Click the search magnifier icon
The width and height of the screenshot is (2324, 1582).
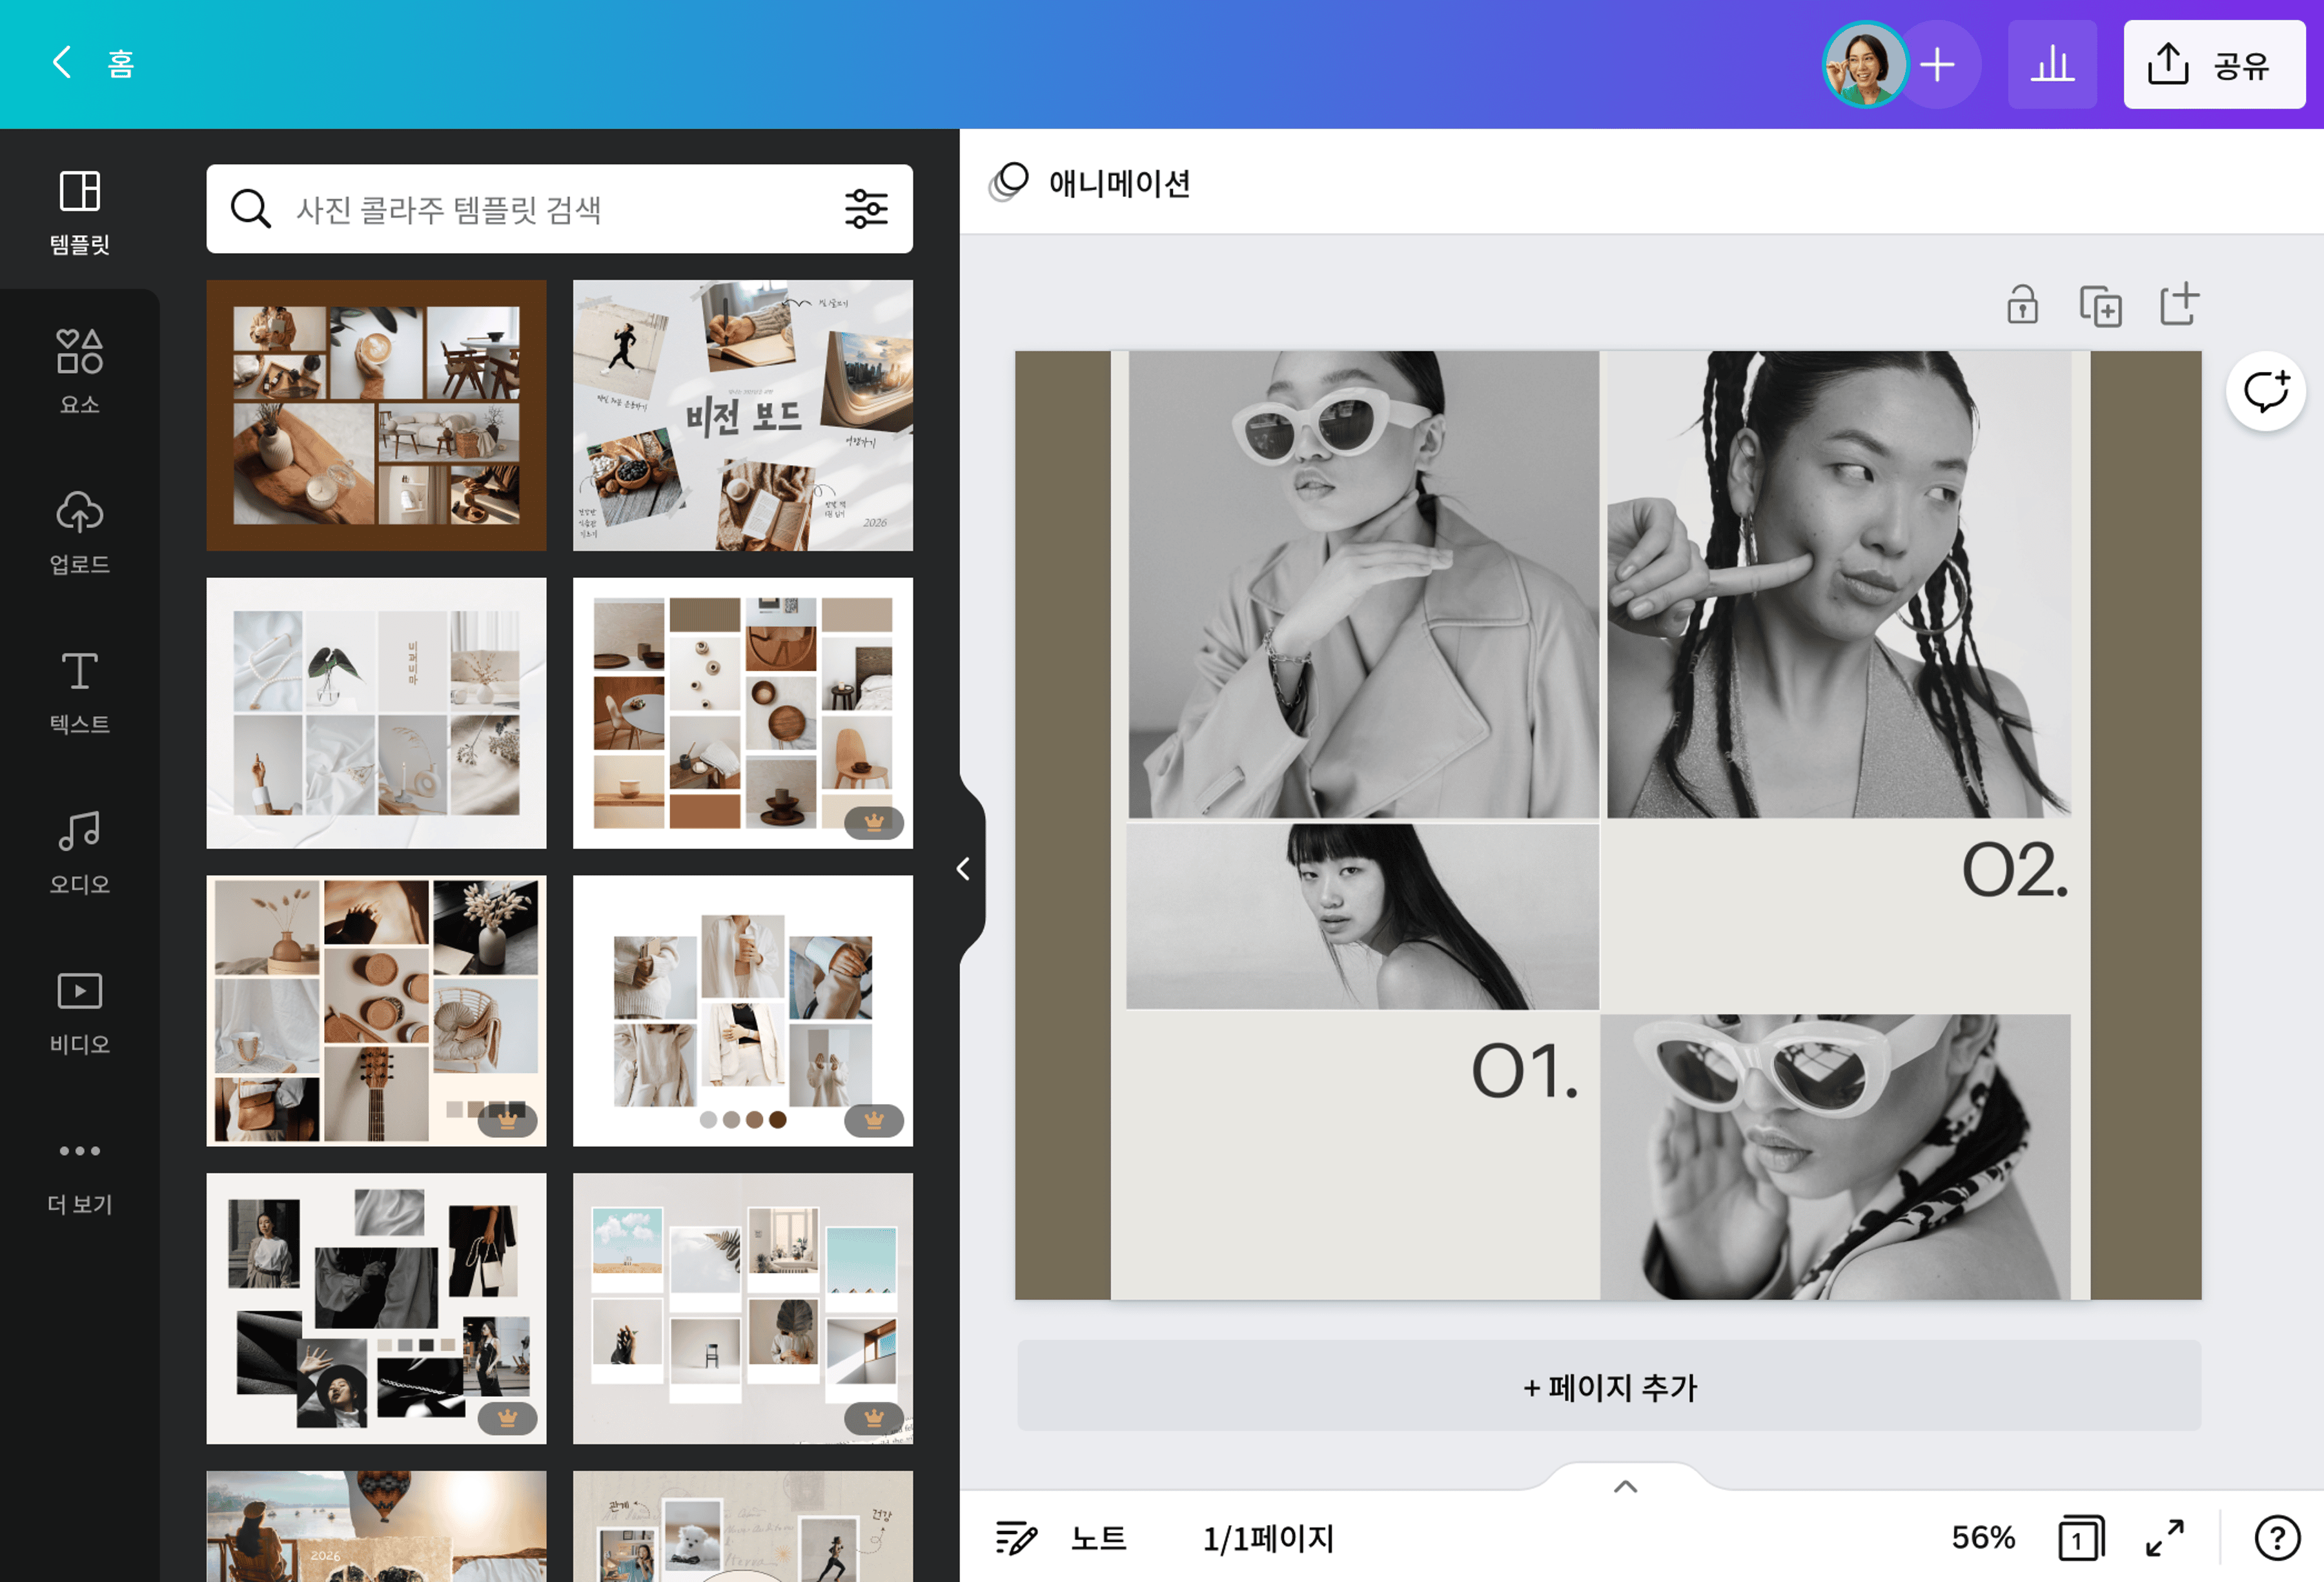point(250,209)
